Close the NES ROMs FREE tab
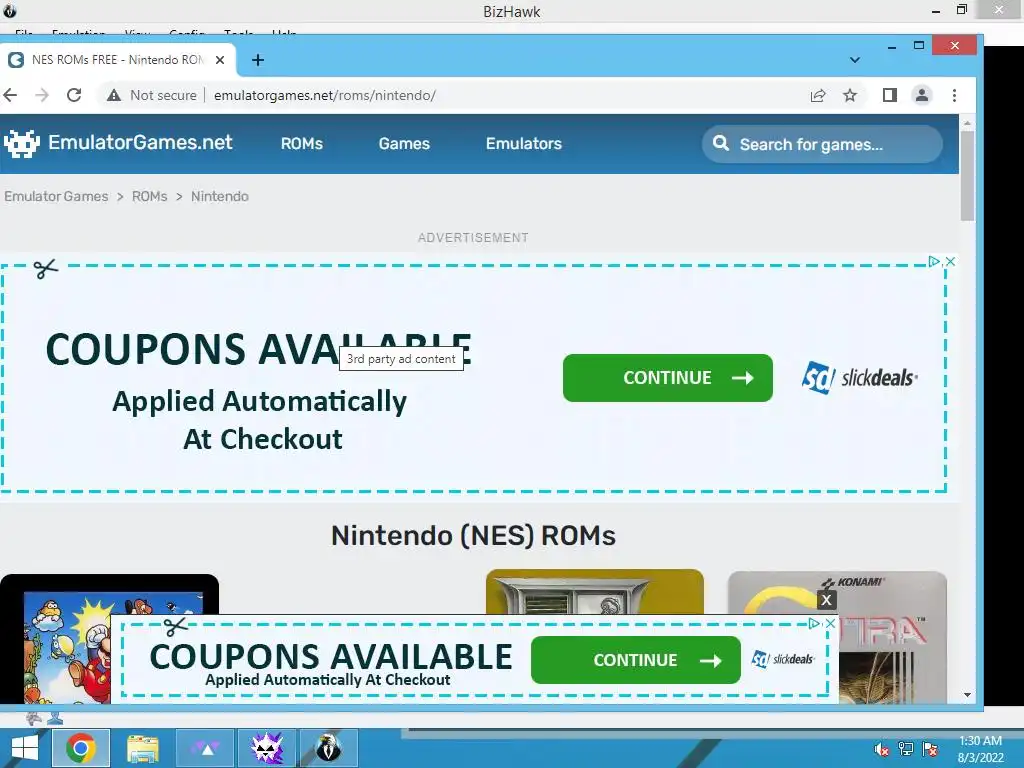Image resolution: width=1024 pixels, height=768 pixels. (x=220, y=60)
